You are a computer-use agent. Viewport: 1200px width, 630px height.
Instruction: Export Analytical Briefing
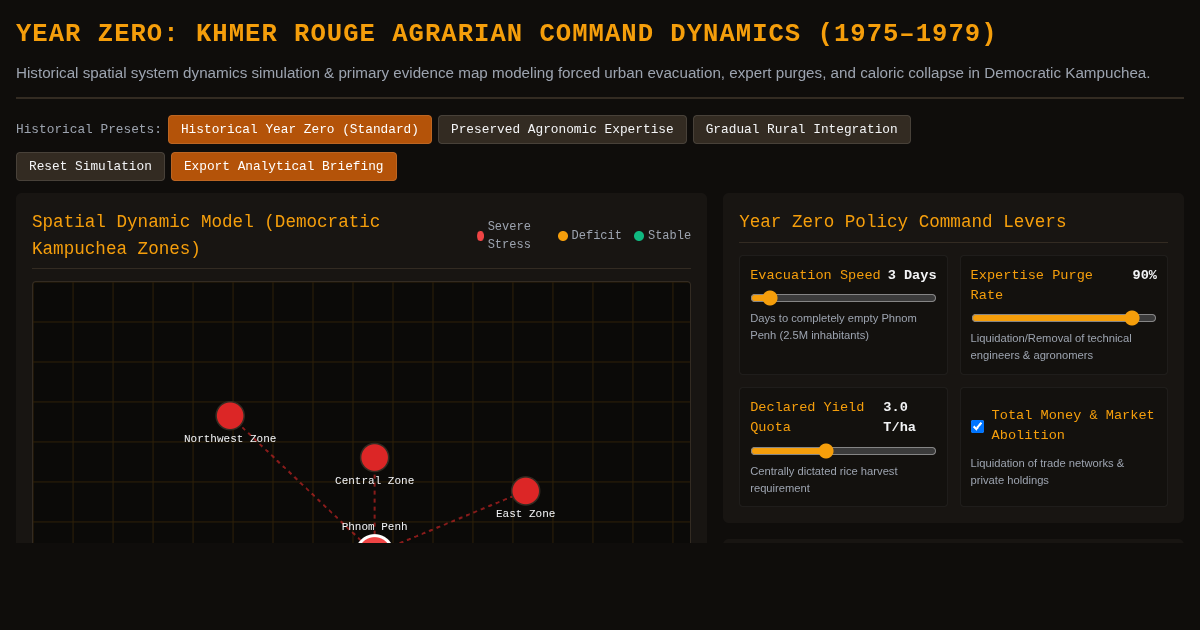pyautogui.click(x=284, y=166)
